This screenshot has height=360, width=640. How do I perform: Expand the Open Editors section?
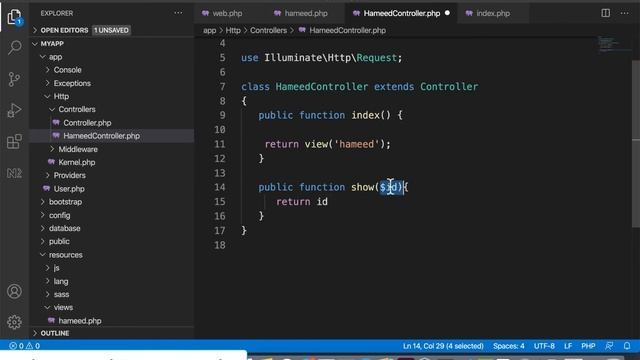click(64, 30)
